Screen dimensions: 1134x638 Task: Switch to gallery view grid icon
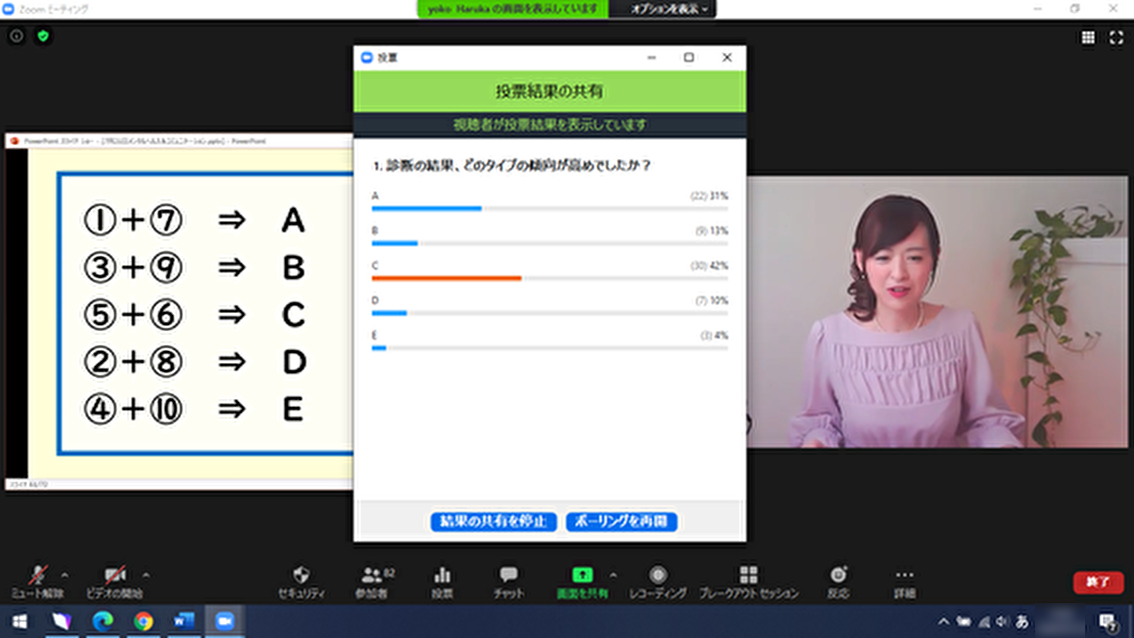1088,38
